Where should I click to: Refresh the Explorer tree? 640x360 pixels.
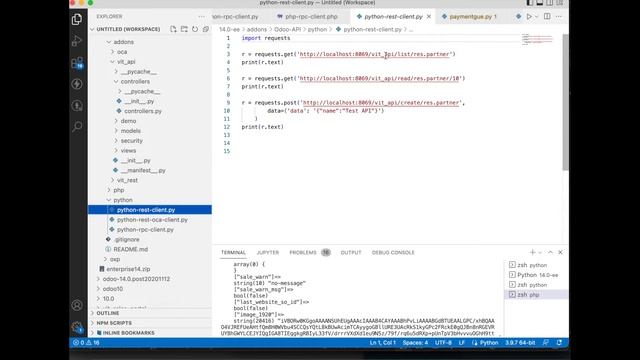(x=195, y=29)
